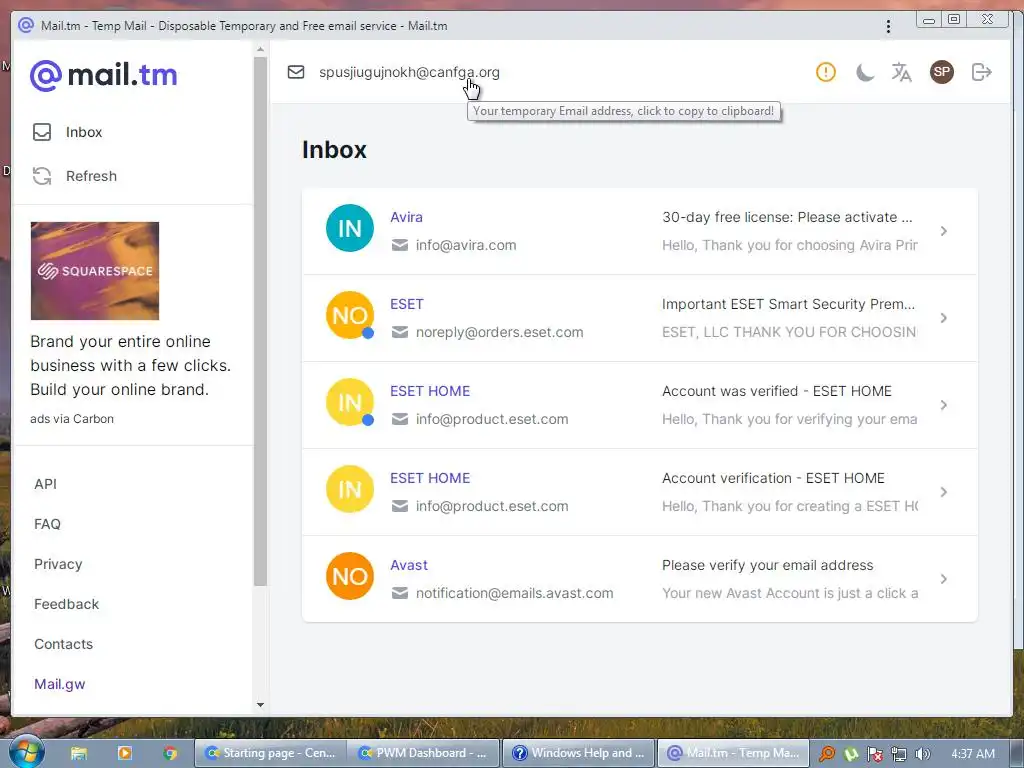Open the Contacts link
1024x768 pixels.
[x=63, y=644]
